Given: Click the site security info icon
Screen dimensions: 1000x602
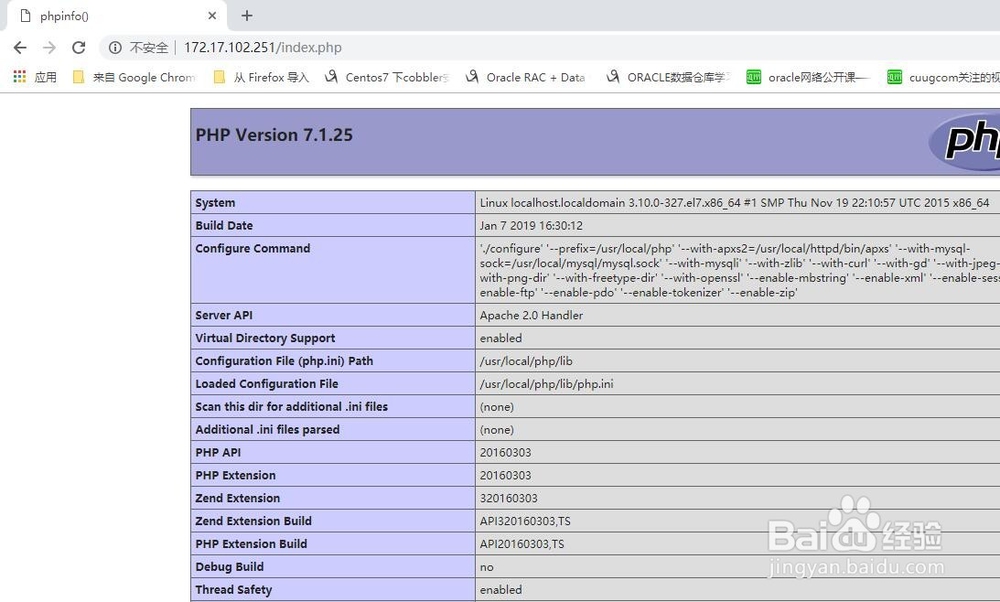Looking at the screenshot, I should point(113,47).
